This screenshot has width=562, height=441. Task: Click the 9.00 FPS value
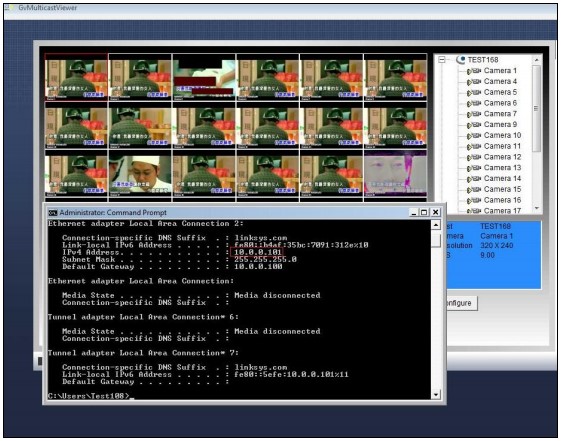[x=487, y=255]
